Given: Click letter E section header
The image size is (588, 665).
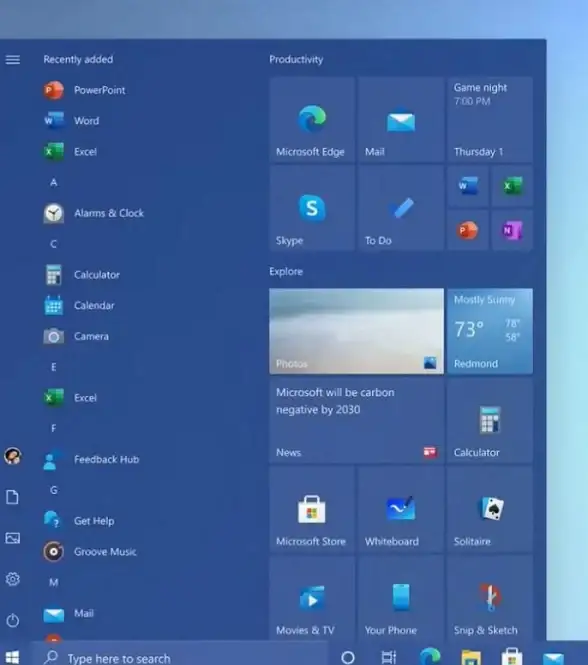Looking at the screenshot, I should coord(53,367).
